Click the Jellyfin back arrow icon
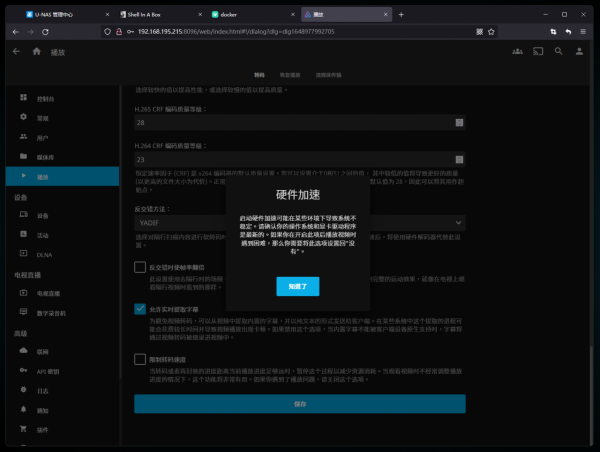Viewport: 600px width, 452px height. pyautogui.click(x=16, y=51)
